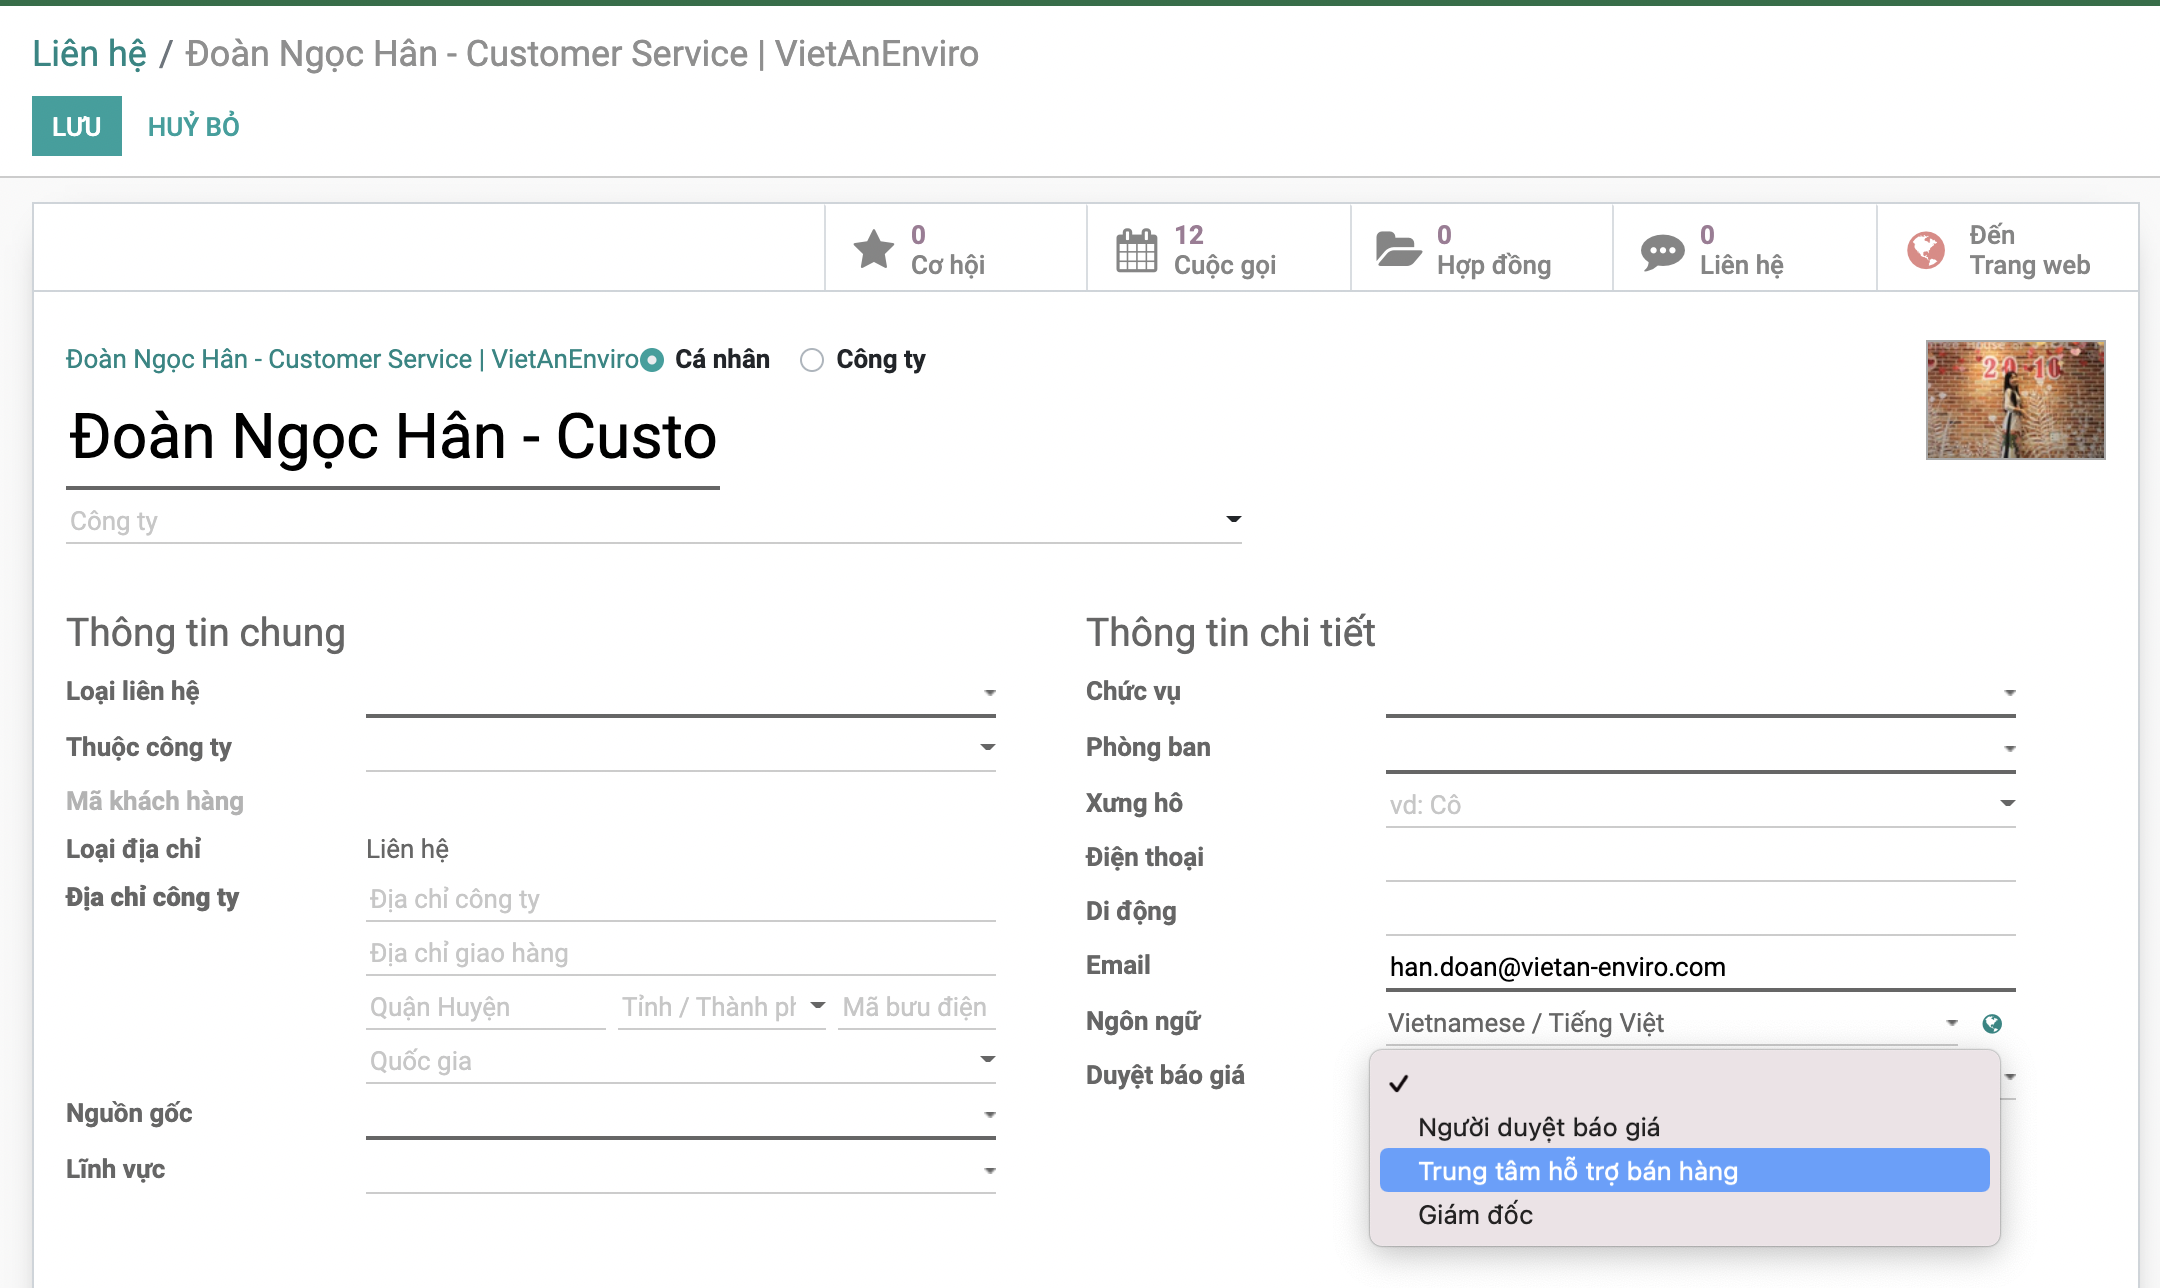Click the globe icon for Trang web
The height and width of the screenshot is (1288, 2160).
click(1925, 250)
